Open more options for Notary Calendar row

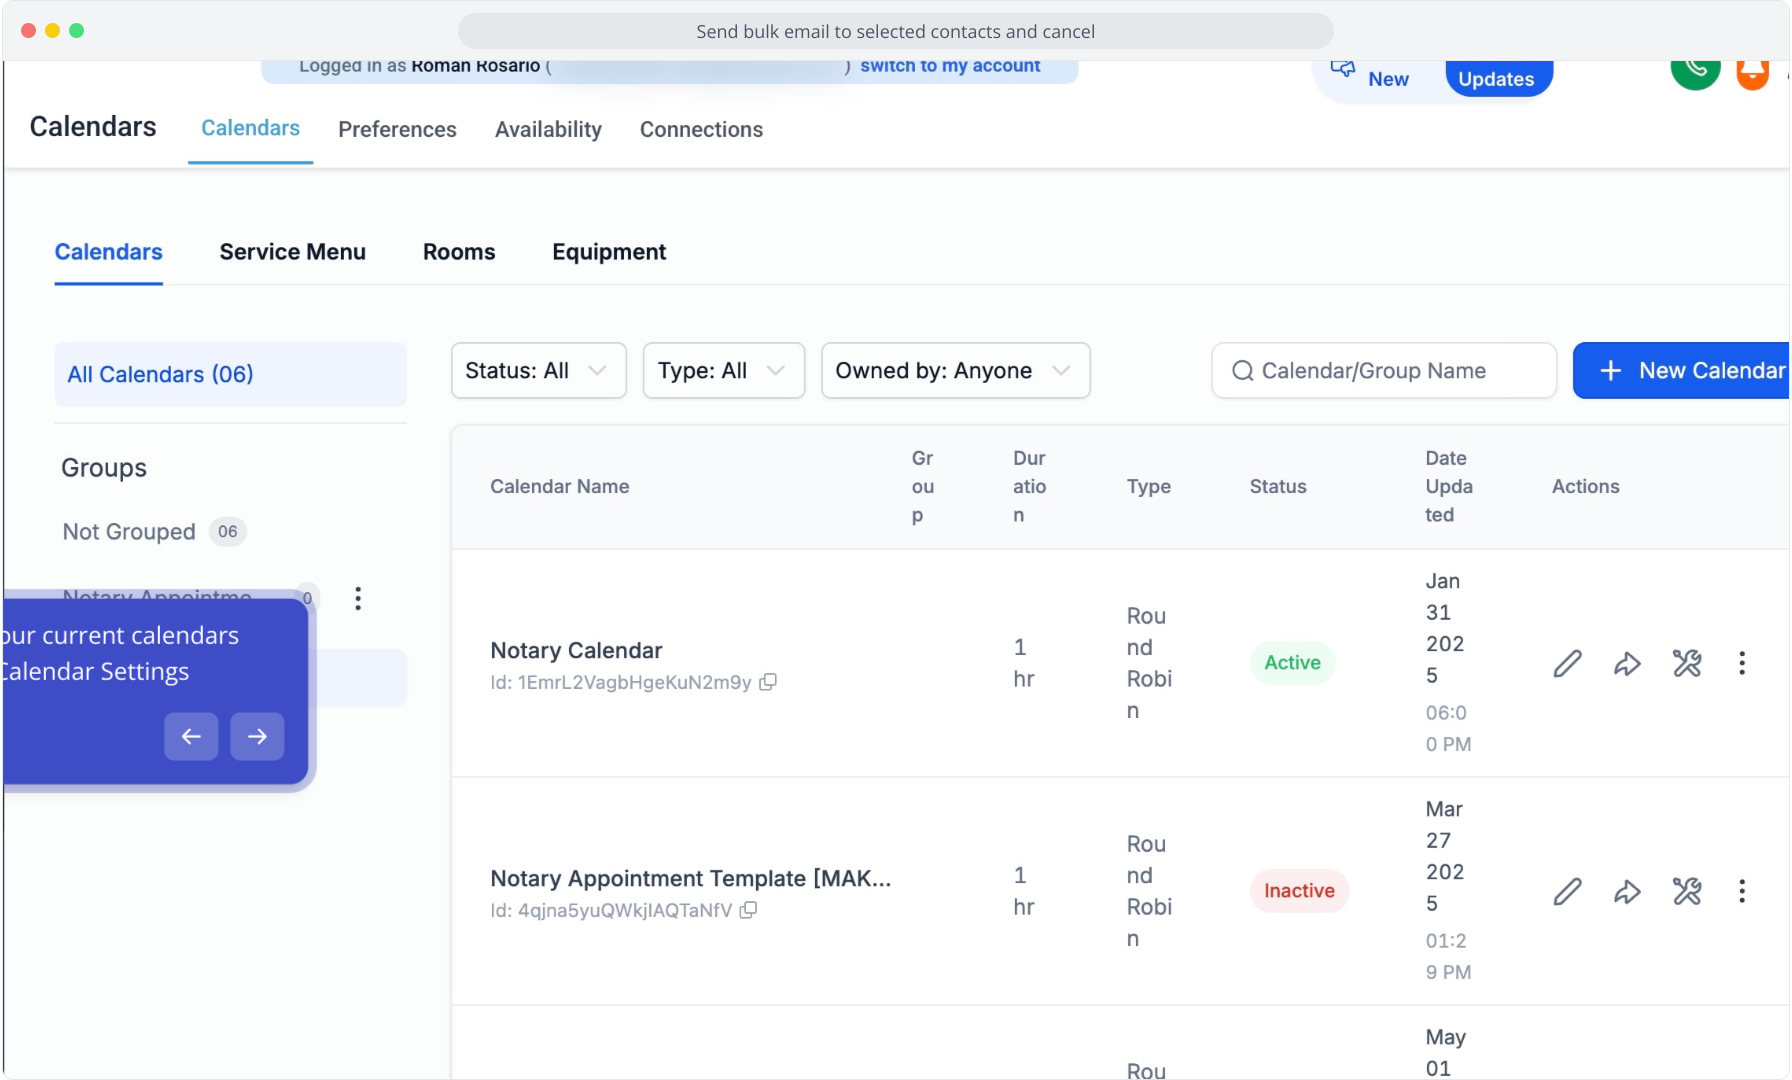(x=1742, y=663)
